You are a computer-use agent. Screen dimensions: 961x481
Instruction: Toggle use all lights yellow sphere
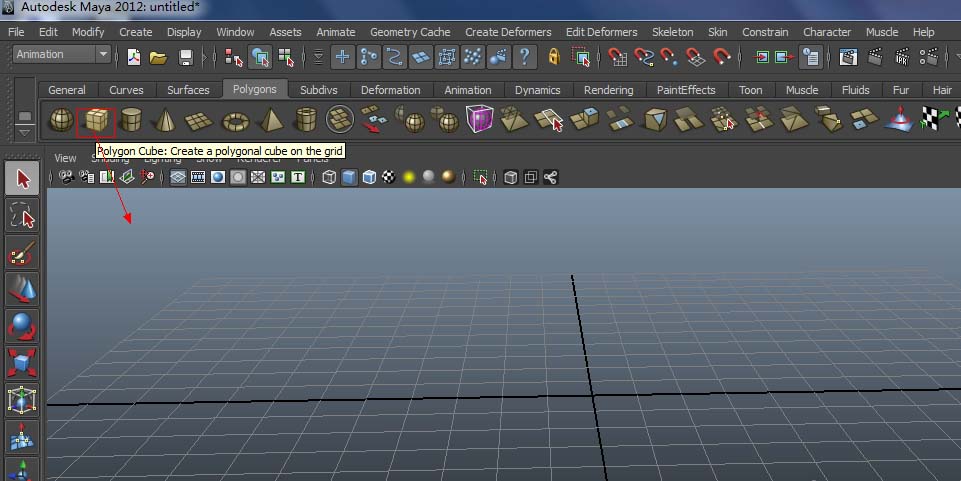point(409,177)
